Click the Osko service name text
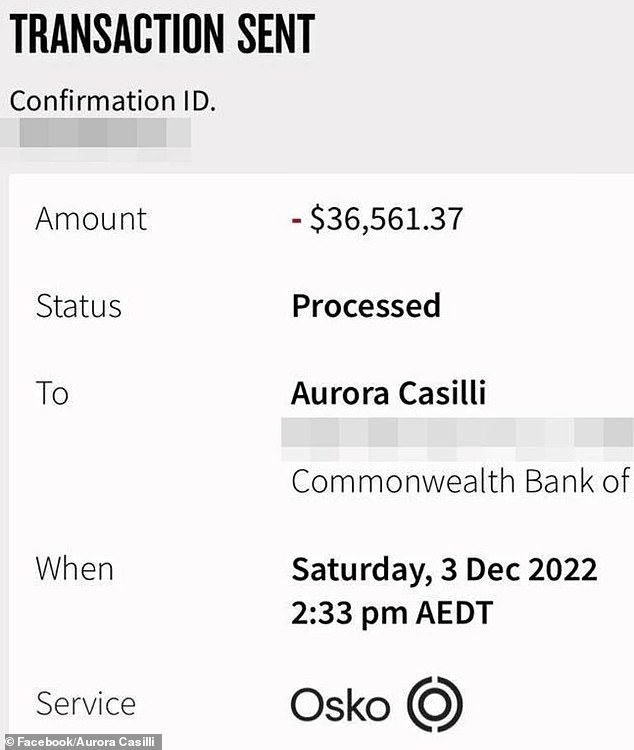This screenshot has width=634, height=750. 340,706
